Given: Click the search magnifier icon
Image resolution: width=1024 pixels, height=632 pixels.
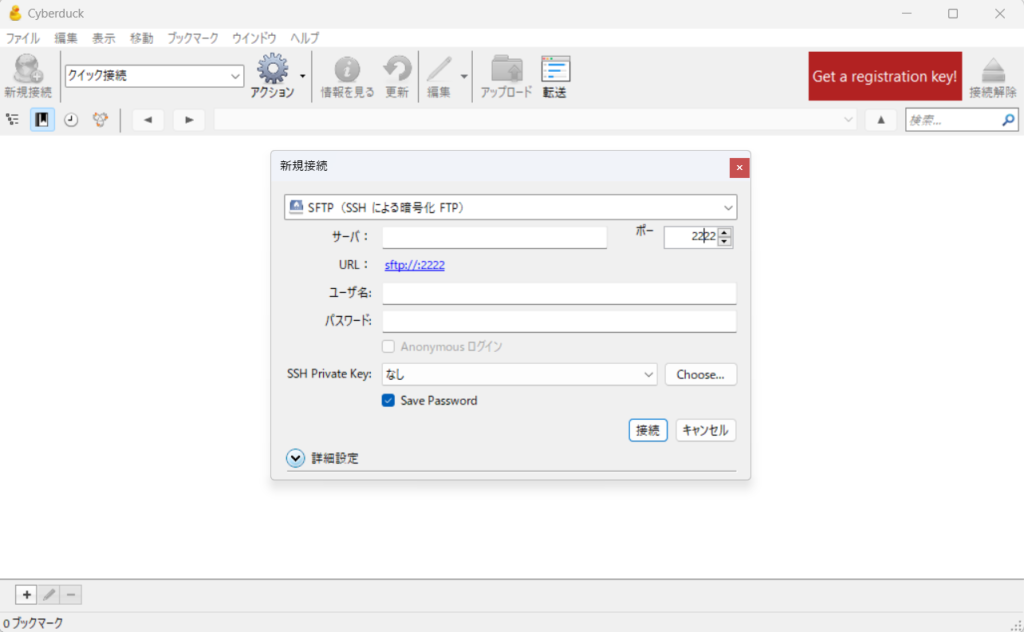Looking at the screenshot, I should (x=1008, y=119).
